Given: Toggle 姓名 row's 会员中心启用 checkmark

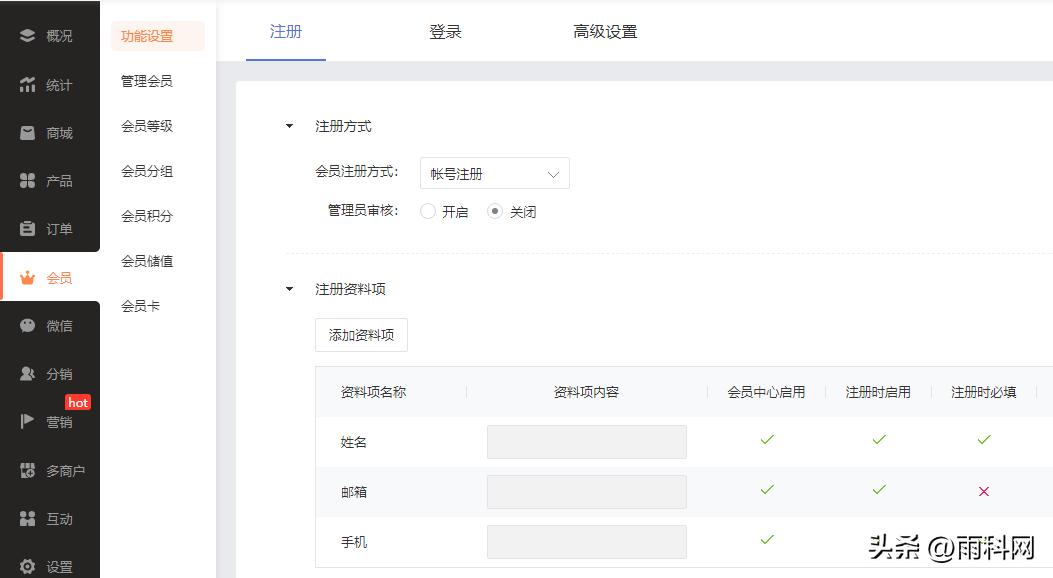Looking at the screenshot, I should [x=765, y=440].
